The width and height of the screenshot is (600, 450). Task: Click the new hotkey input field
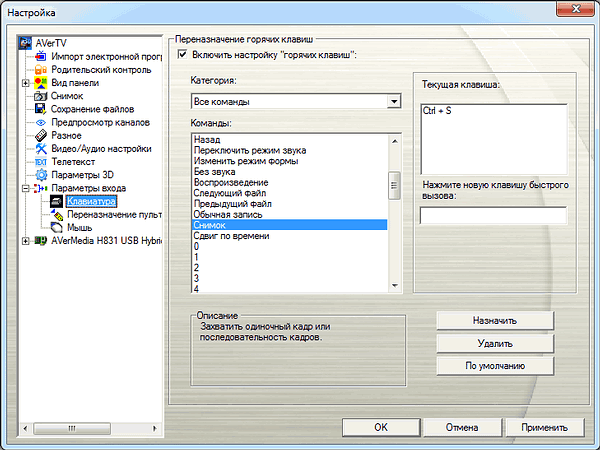point(493,215)
